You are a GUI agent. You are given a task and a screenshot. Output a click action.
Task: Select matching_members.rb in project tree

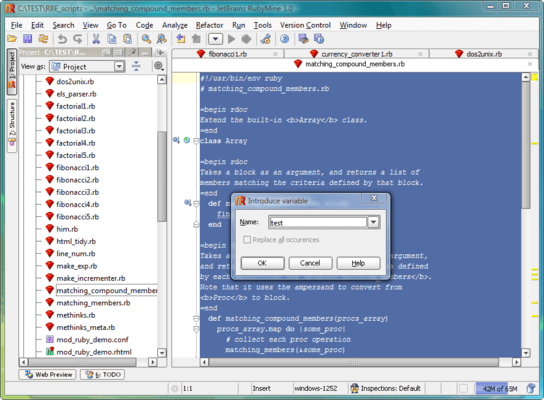point(93,303)
